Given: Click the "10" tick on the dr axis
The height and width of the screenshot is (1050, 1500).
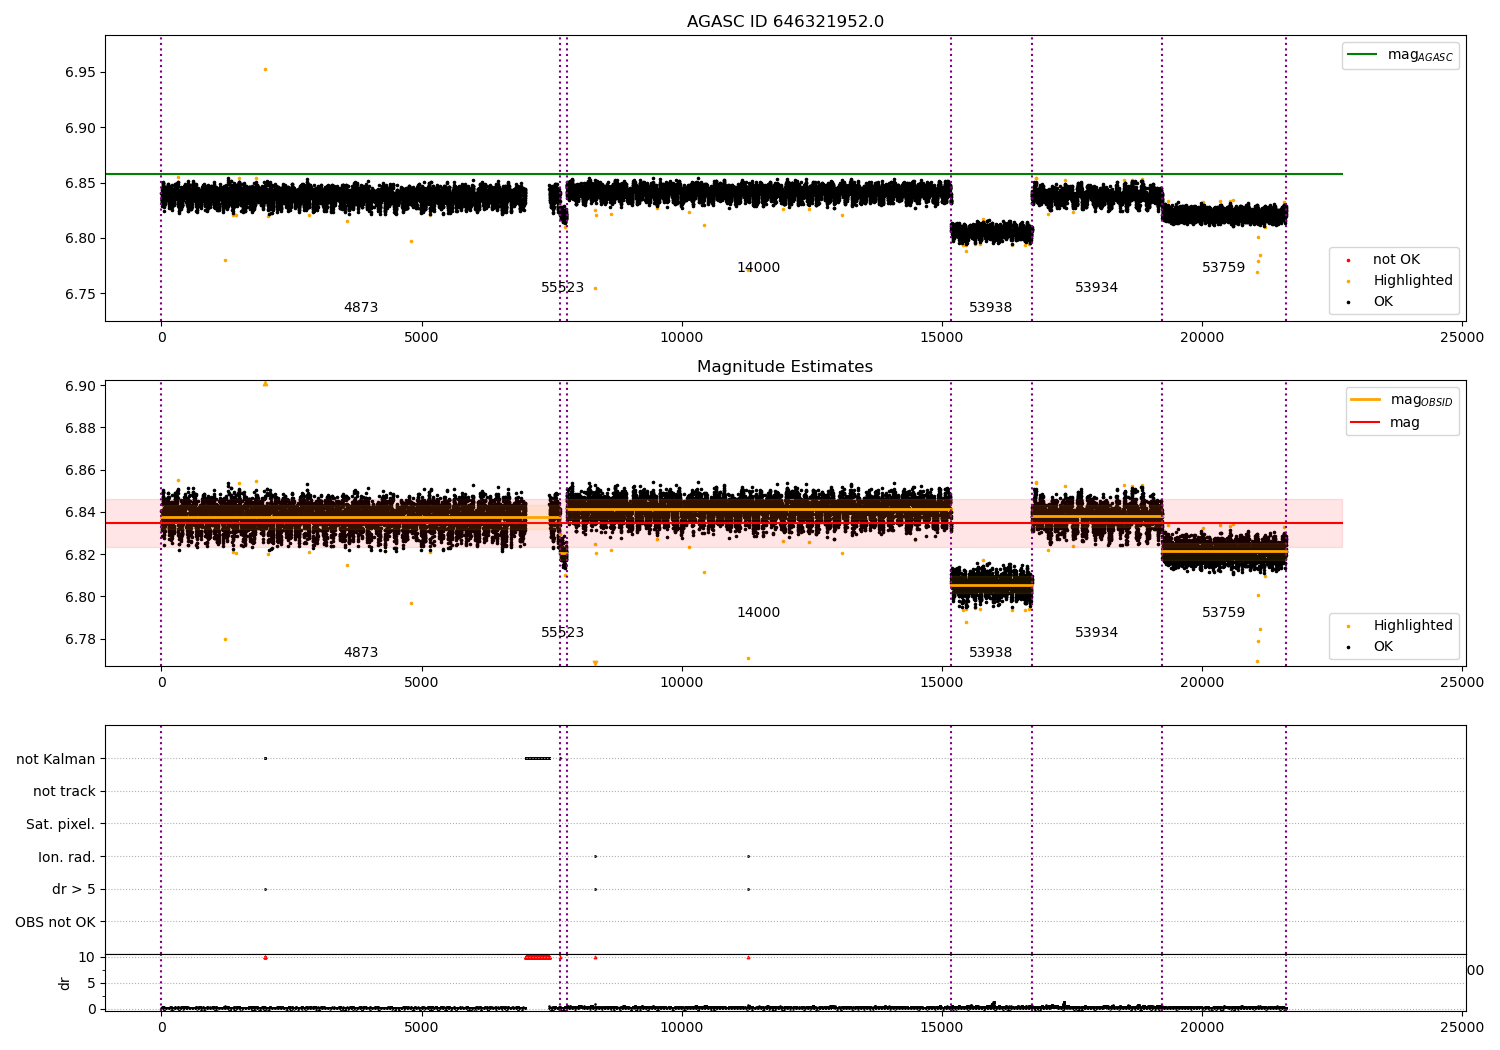Looking at the screenshot, I should [87, 957].
